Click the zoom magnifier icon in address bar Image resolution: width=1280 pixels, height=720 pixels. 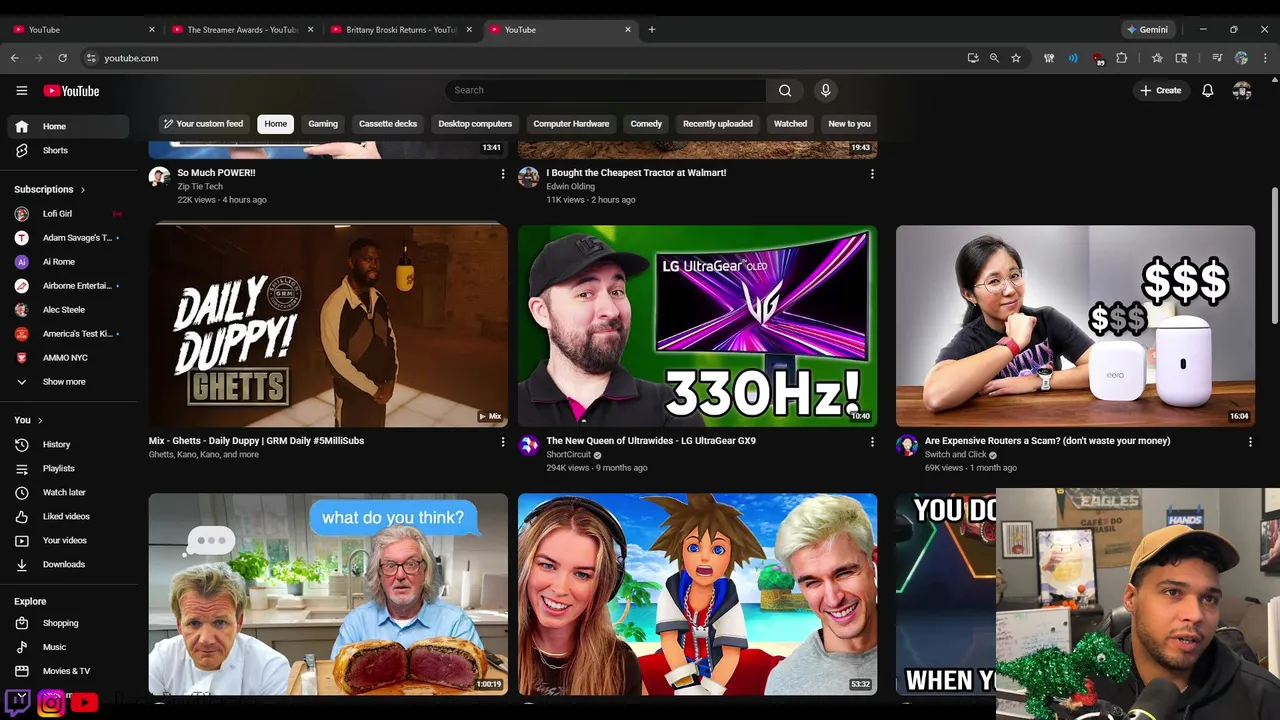tap(994, 58)
